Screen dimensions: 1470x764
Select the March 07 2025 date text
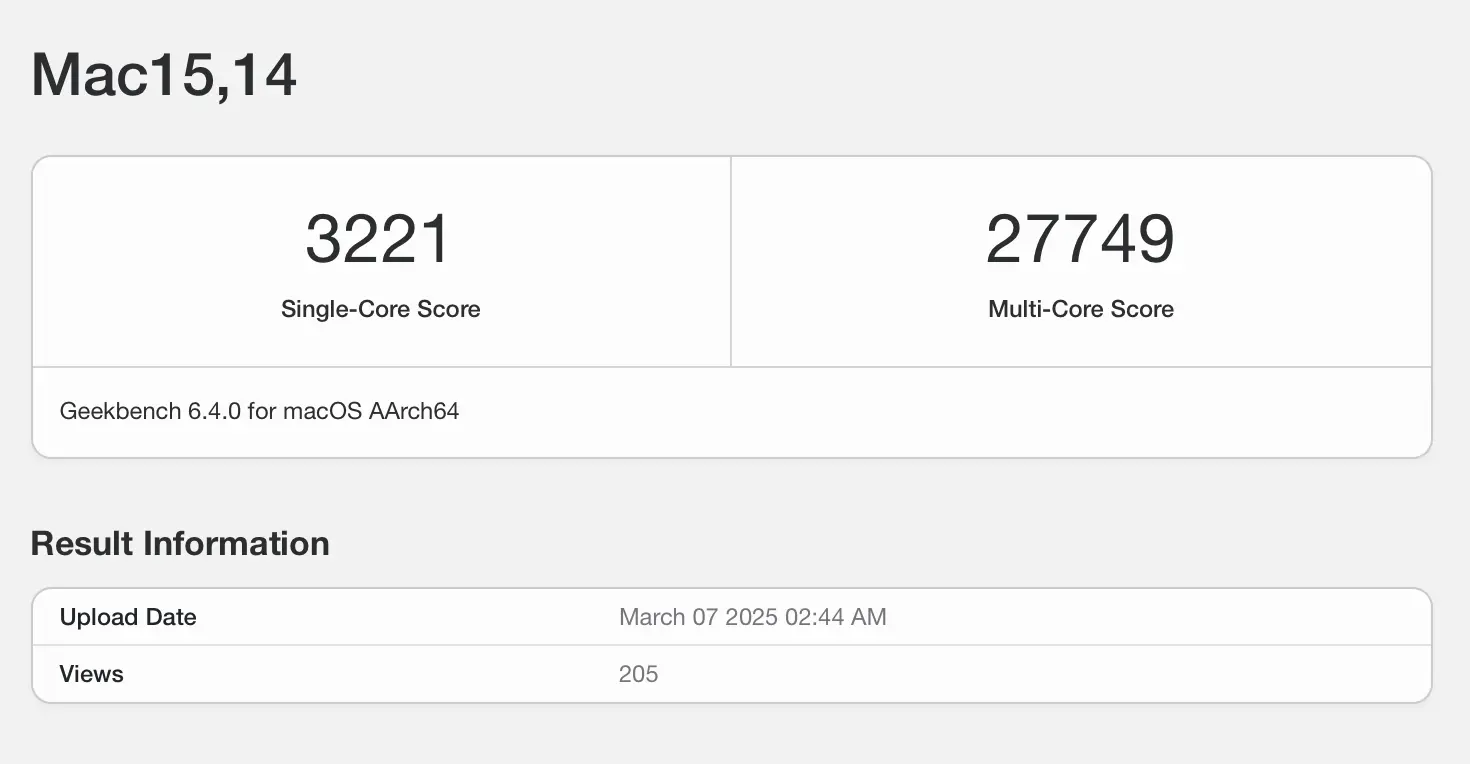[698, 617]
